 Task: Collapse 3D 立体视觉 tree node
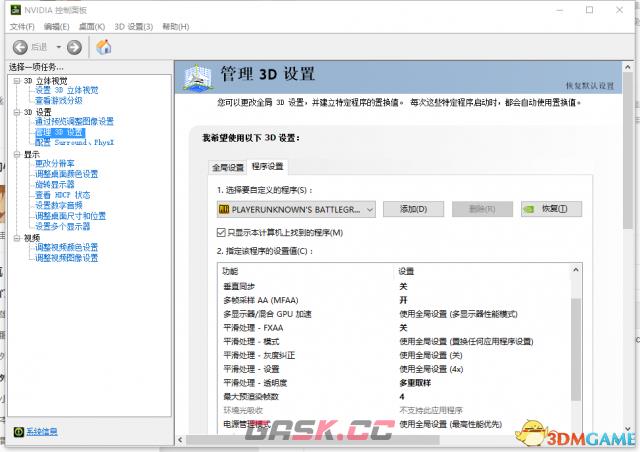(x=17, y=81)
